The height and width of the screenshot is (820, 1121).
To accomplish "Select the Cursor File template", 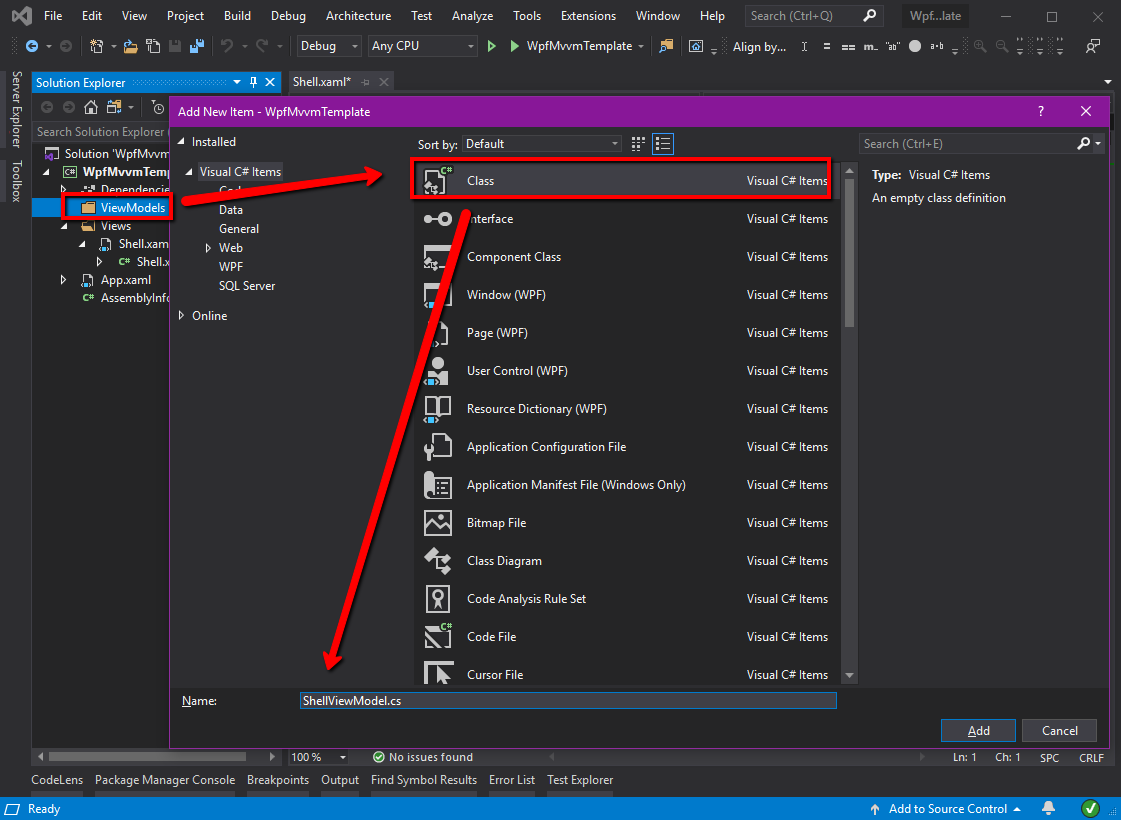I will click(626, 673).
